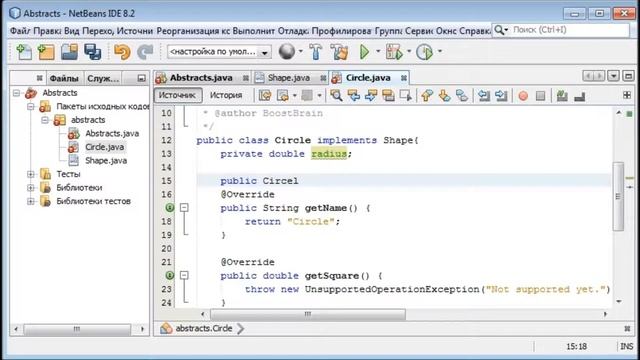The height and width of the screenshot is (360, 640).
Task: Click the editor vertical scrollbar thumb
Action: (618, 196)
